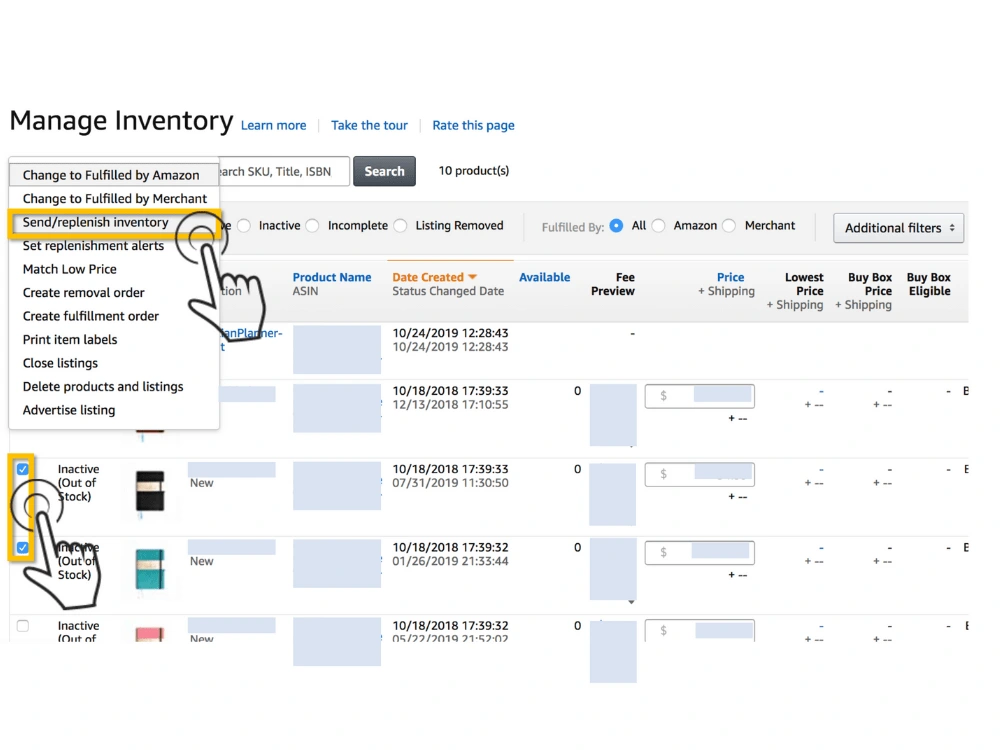Sort by the Product Name column
Image resolution: width=1000 pixels, height=750 pixels.
click(x=332, y=277)
